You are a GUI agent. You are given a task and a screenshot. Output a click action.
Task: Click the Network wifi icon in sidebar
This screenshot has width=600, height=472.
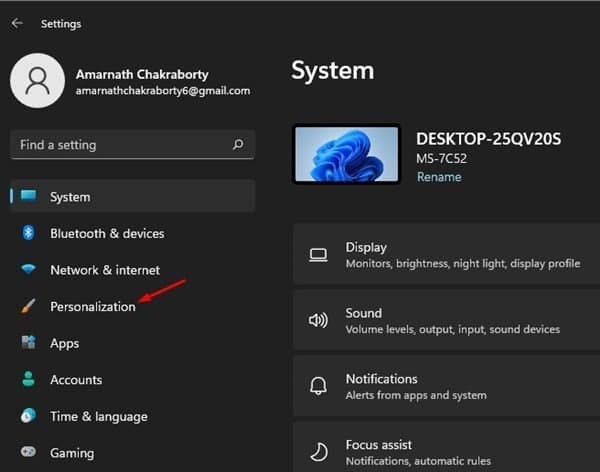[29, 269]
